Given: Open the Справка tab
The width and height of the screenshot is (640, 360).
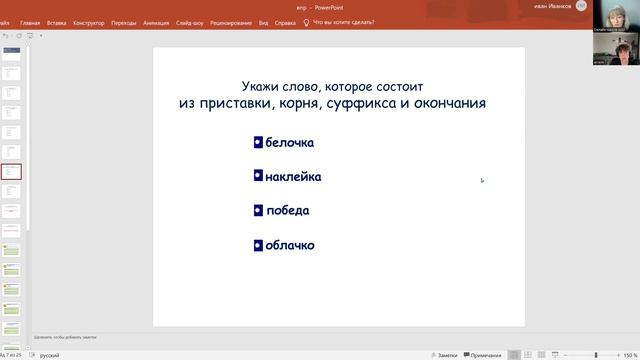Looking at the screenshot, I should (x=285, y=23).
